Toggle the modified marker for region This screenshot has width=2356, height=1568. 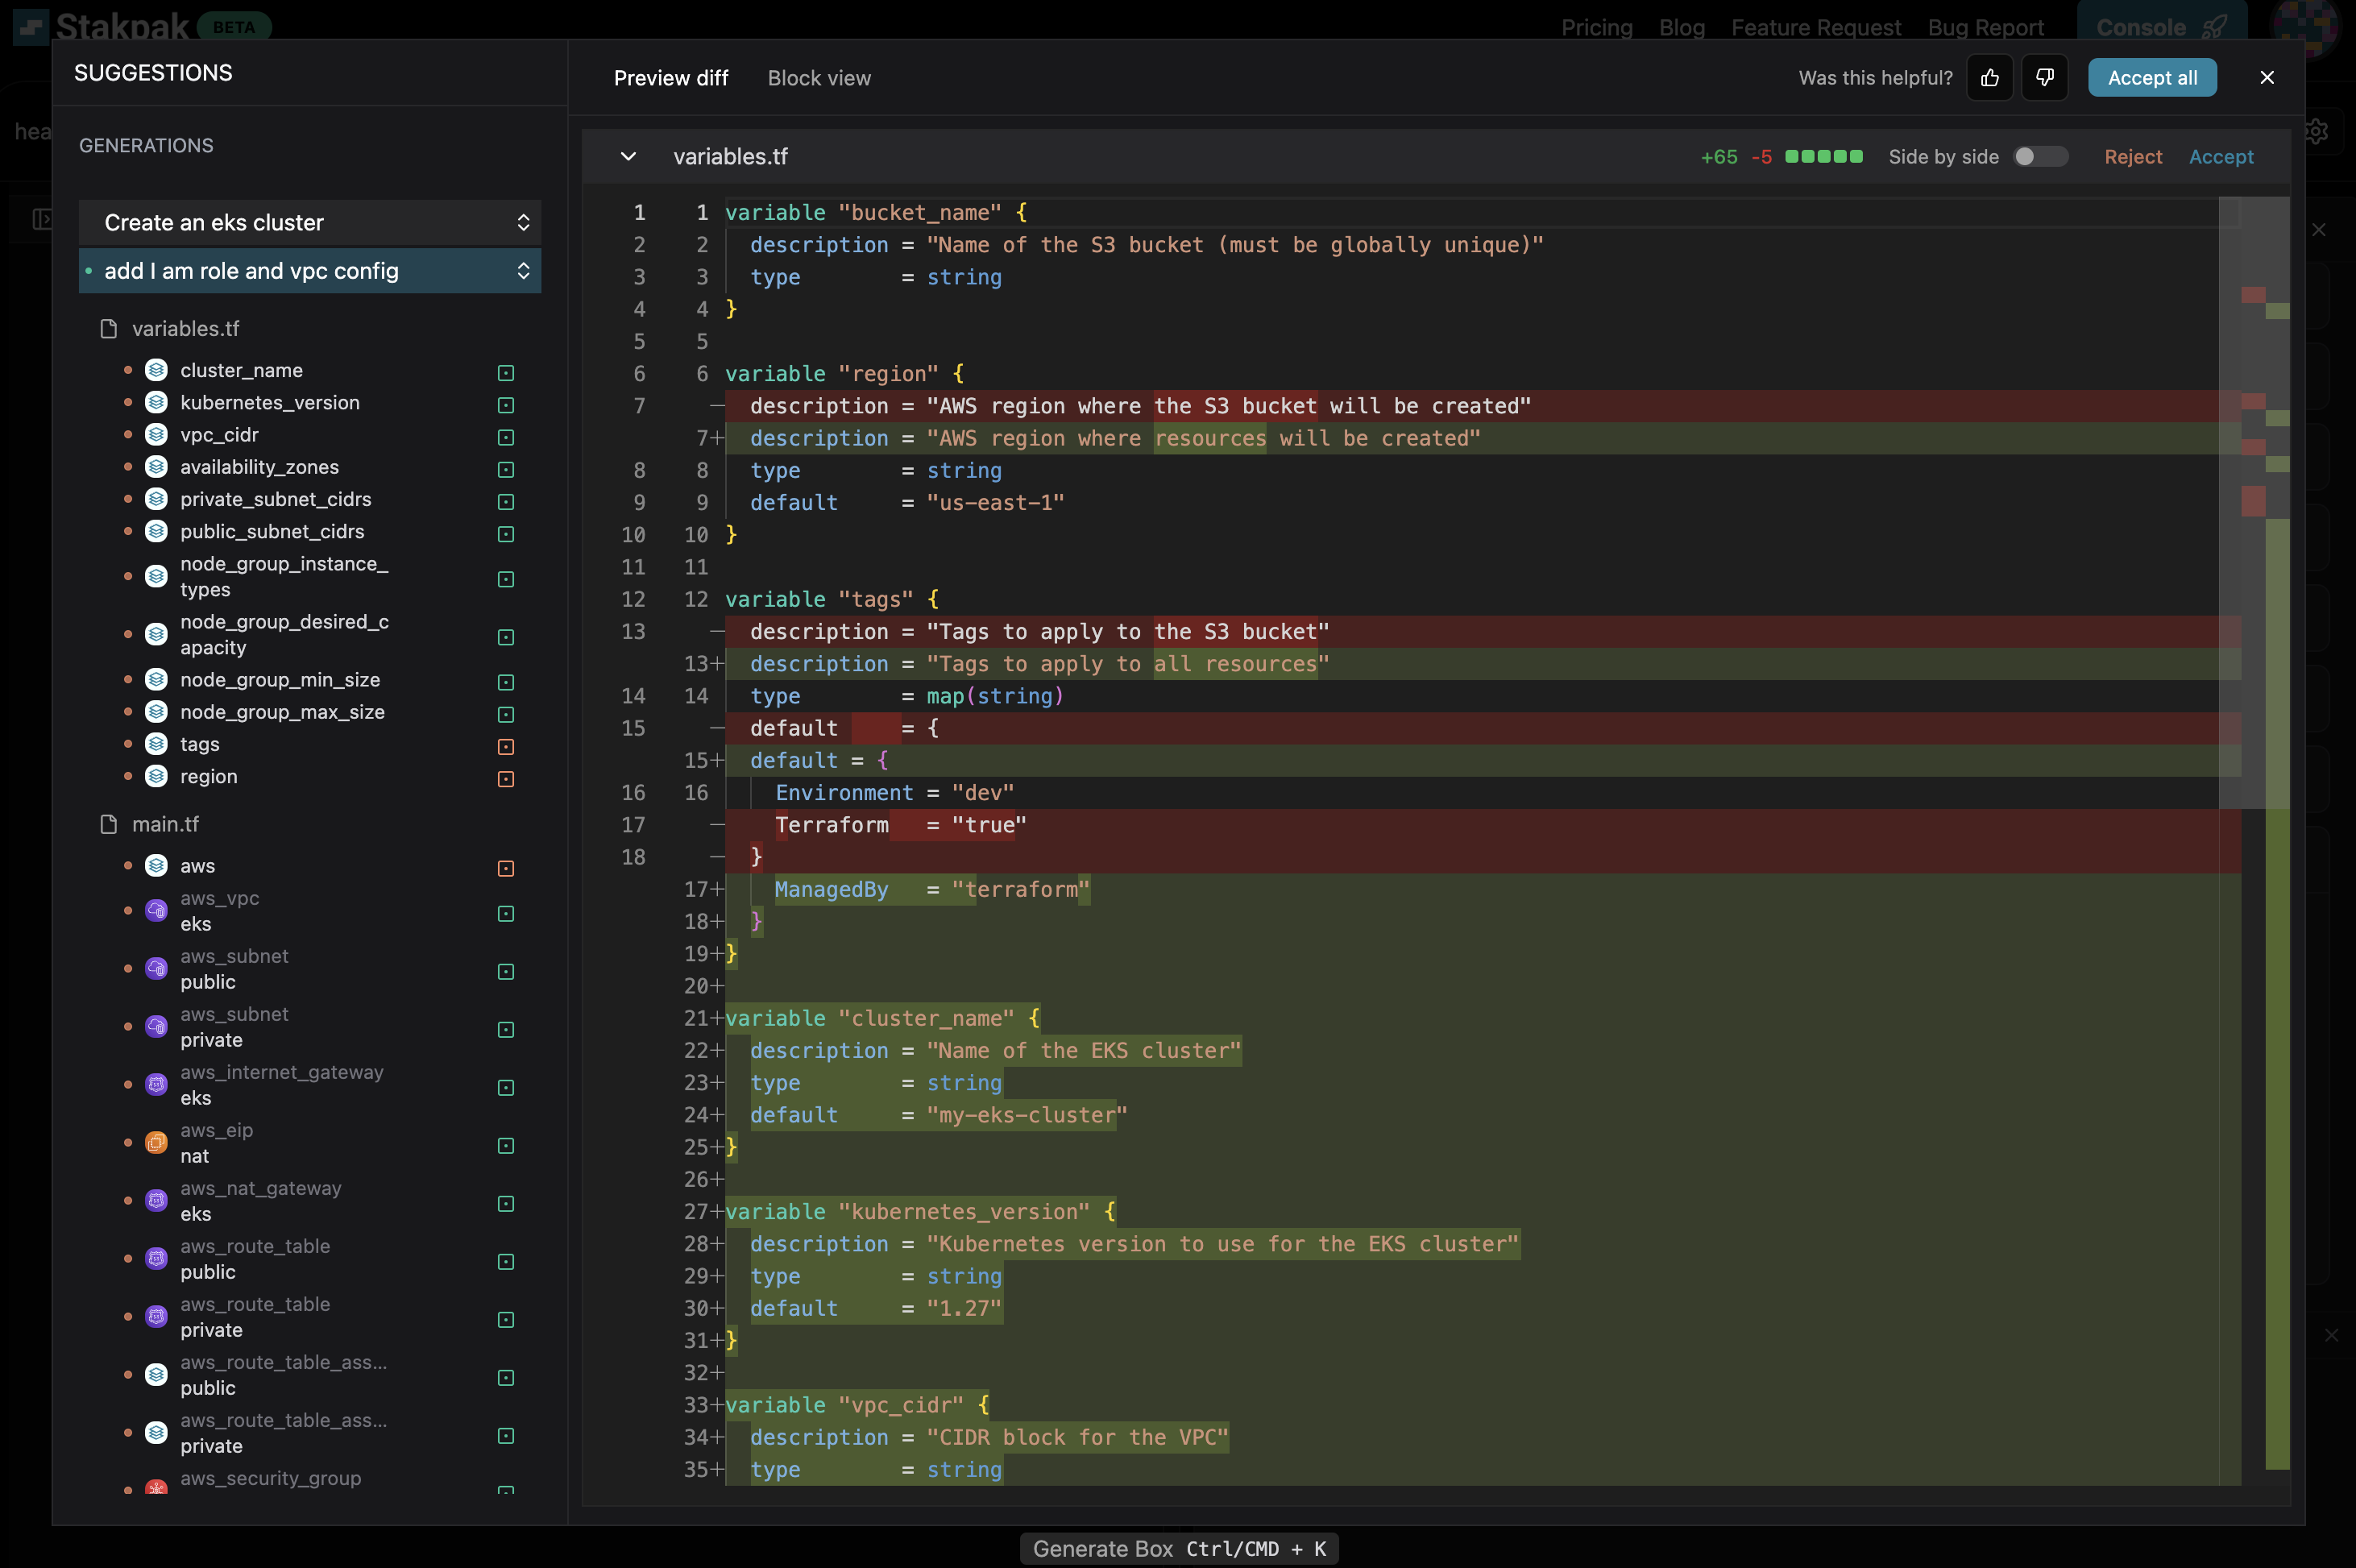[x=506, y=779]
